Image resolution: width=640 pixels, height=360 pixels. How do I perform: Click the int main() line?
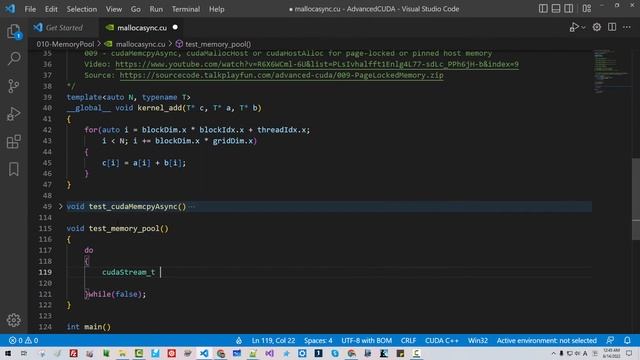(89, 327)
